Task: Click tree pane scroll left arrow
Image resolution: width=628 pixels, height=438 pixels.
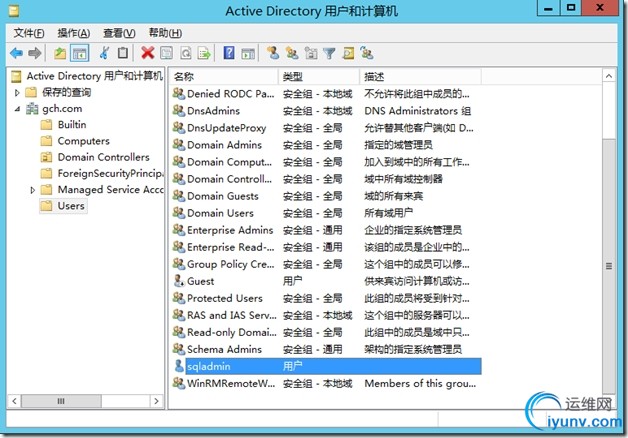Action: pos(14,401)
